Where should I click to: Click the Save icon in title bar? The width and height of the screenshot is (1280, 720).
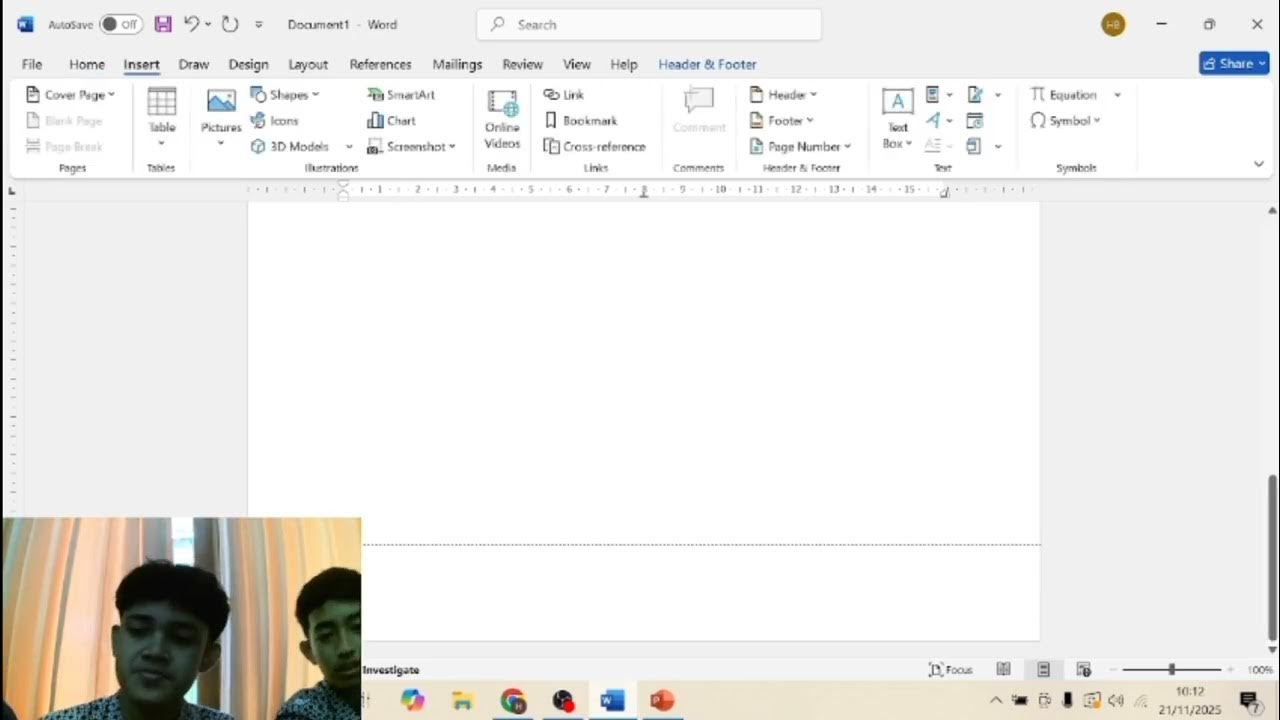(x=162, y=24)
